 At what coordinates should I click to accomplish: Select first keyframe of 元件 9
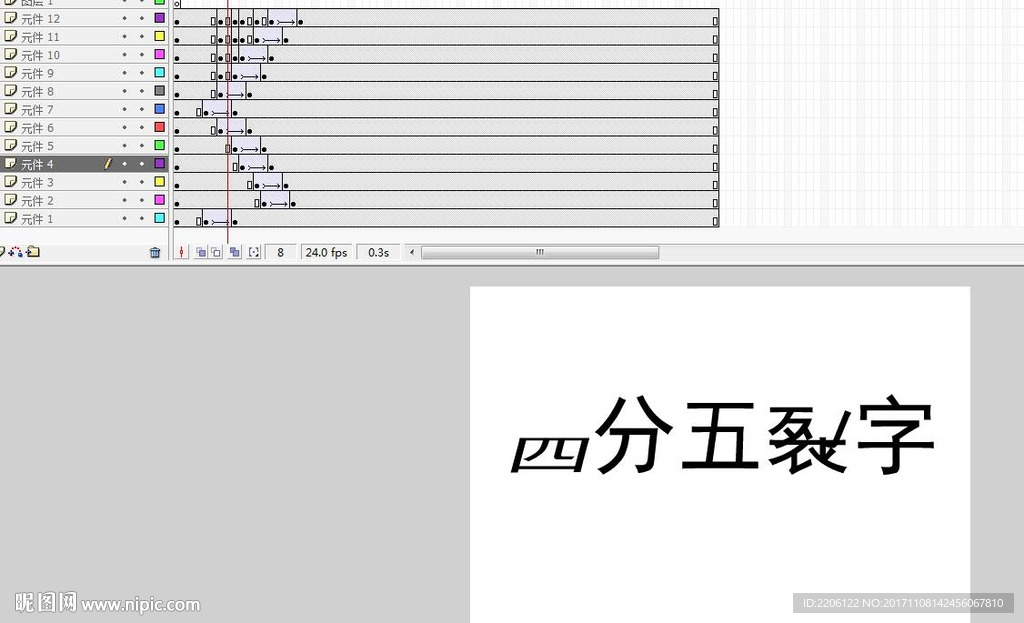[x=177, y=76]
